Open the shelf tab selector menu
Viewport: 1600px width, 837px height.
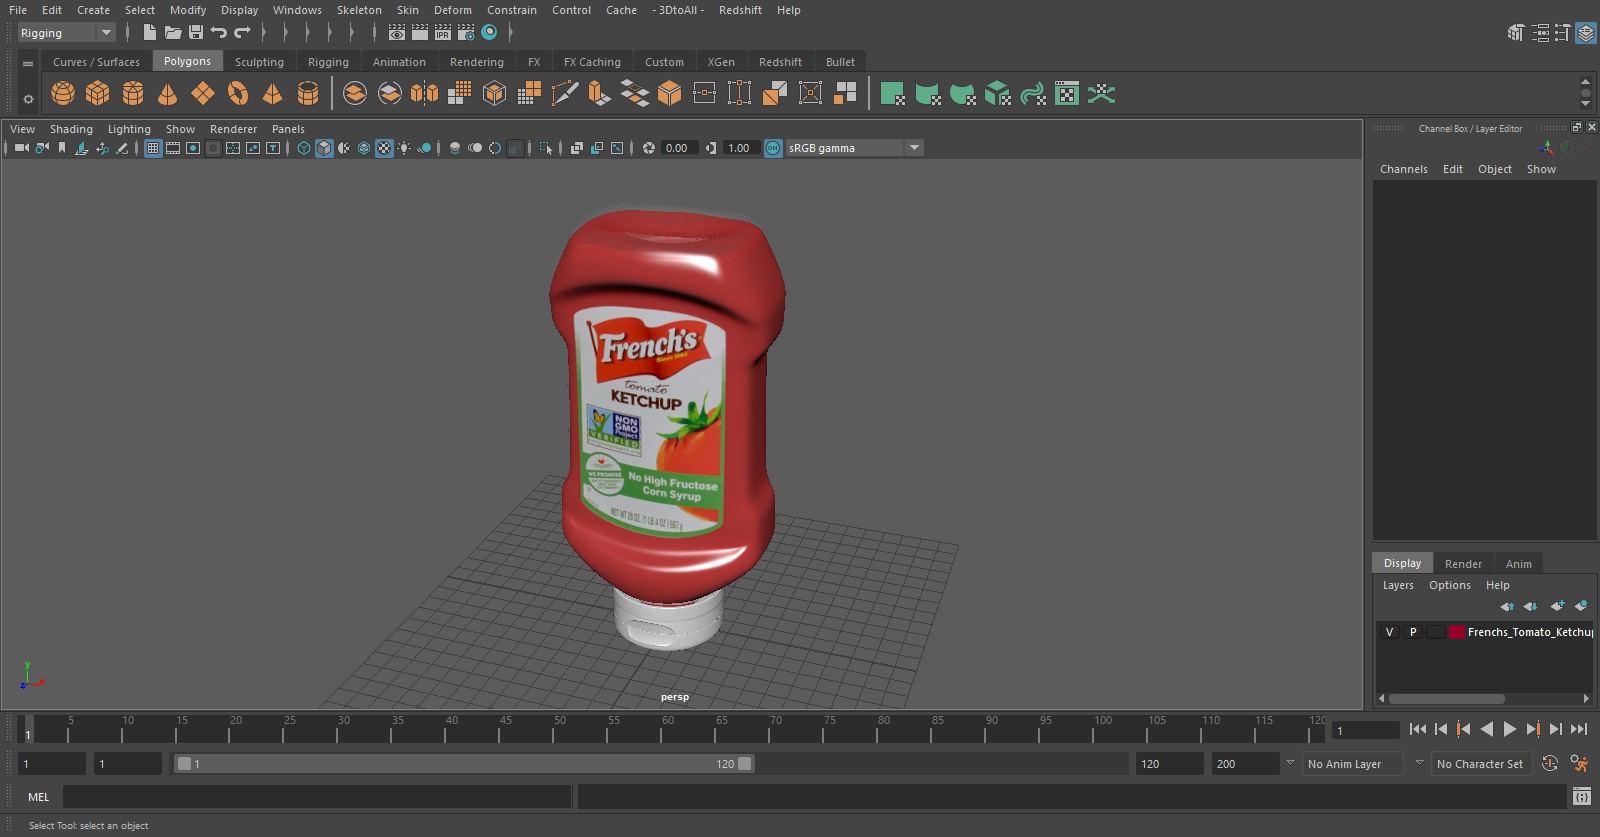tap(28, 63)
